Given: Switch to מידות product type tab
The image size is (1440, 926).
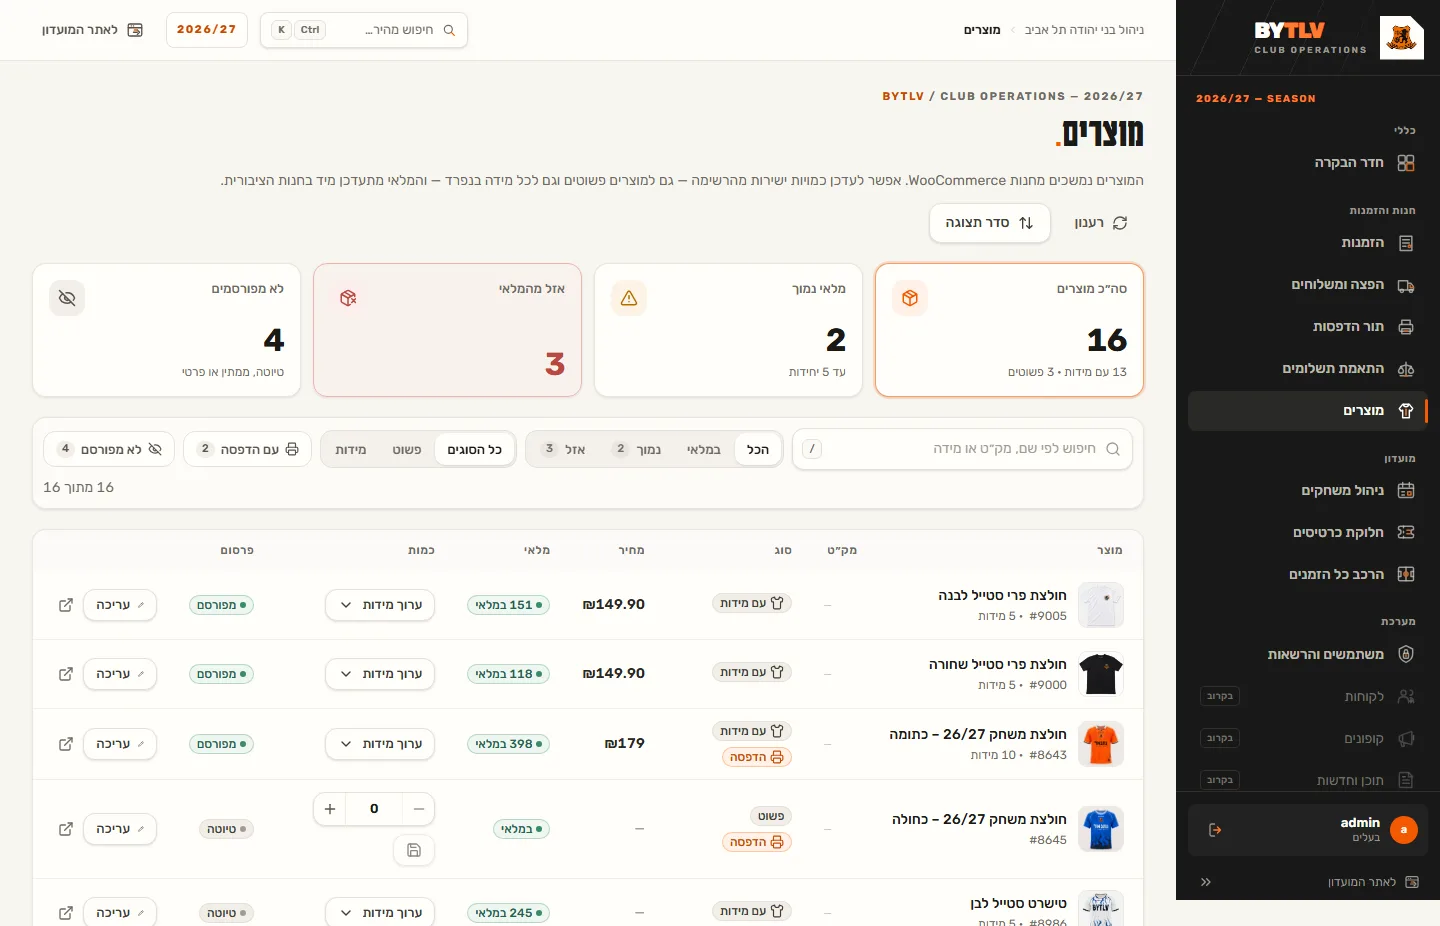Looking at the screenshot, I should coord(351,449).
